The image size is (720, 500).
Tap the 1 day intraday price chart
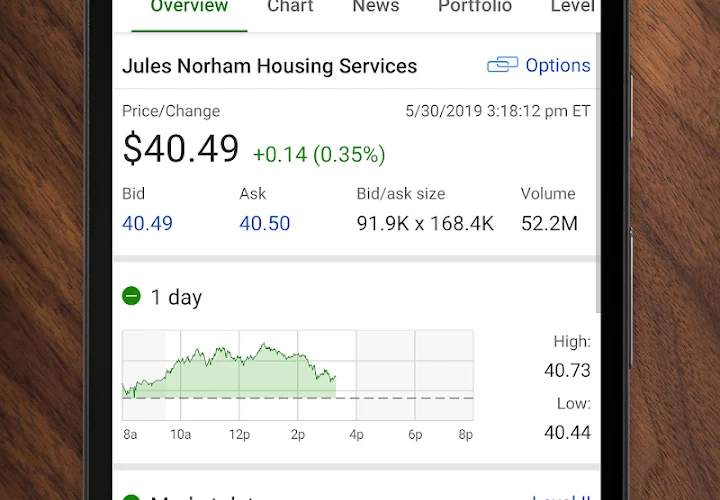298,375
